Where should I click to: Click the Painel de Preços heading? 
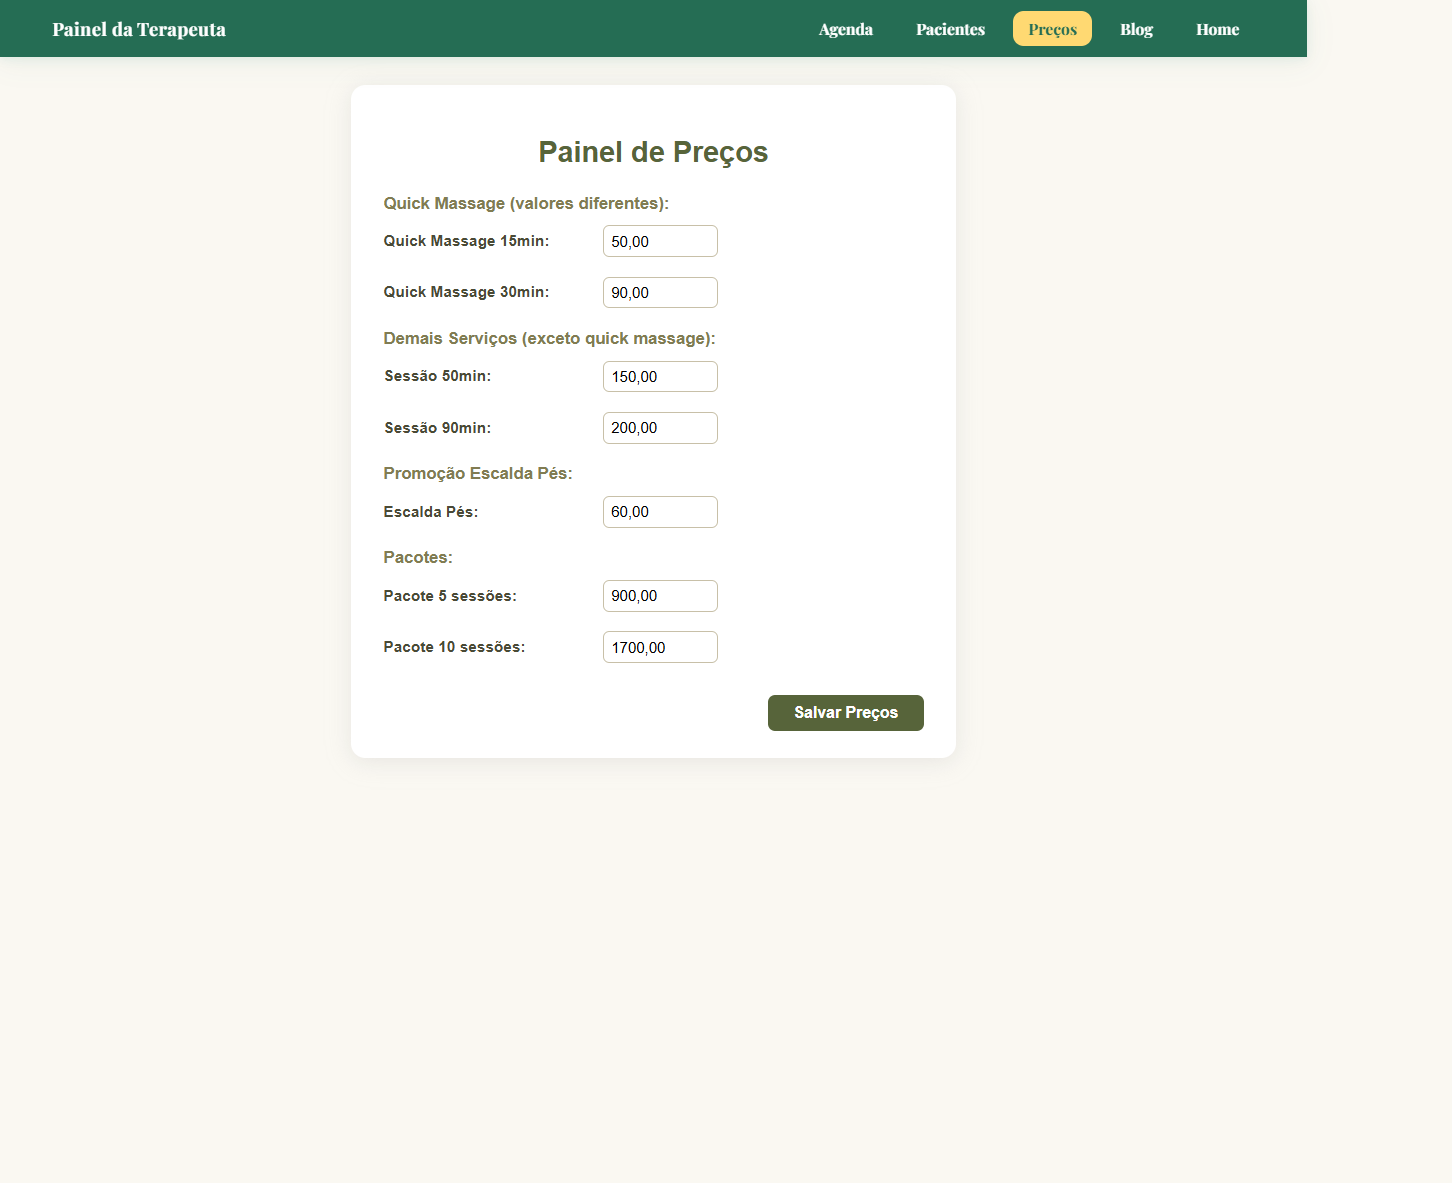(x=653, y=152)
